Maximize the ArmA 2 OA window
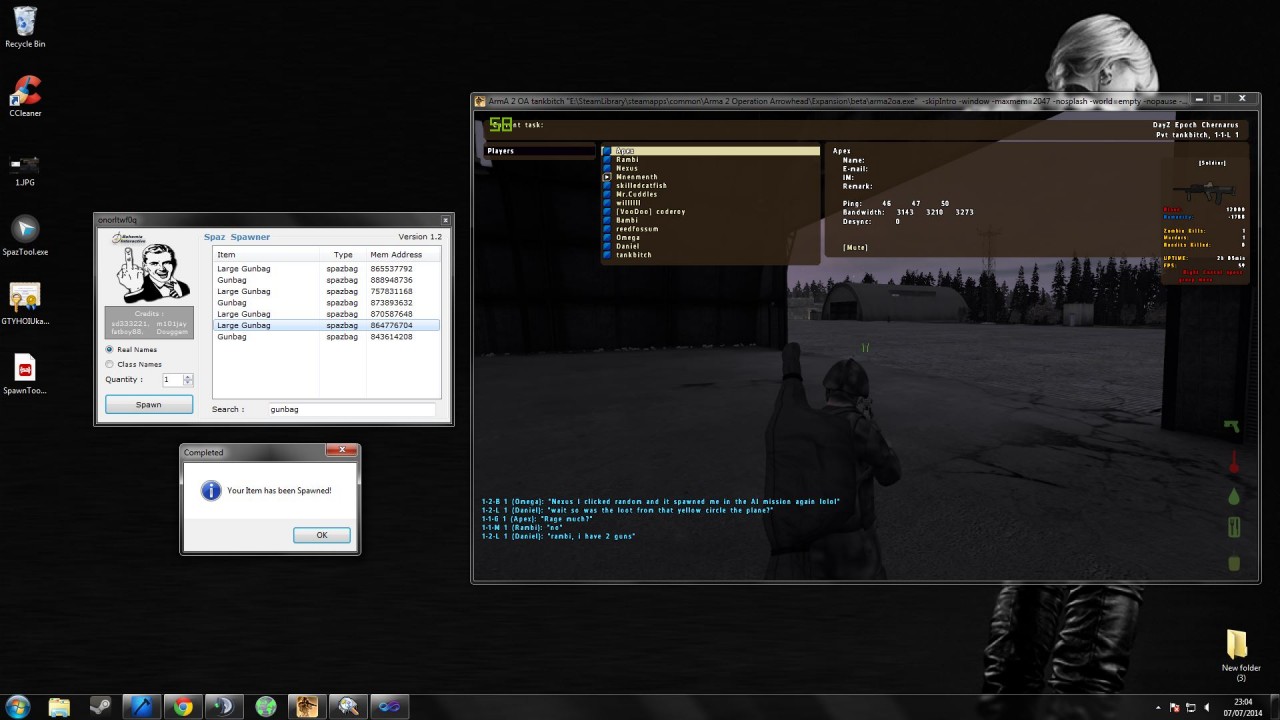This screenshot has width=1280, height=720. (x=1217, y=98)
